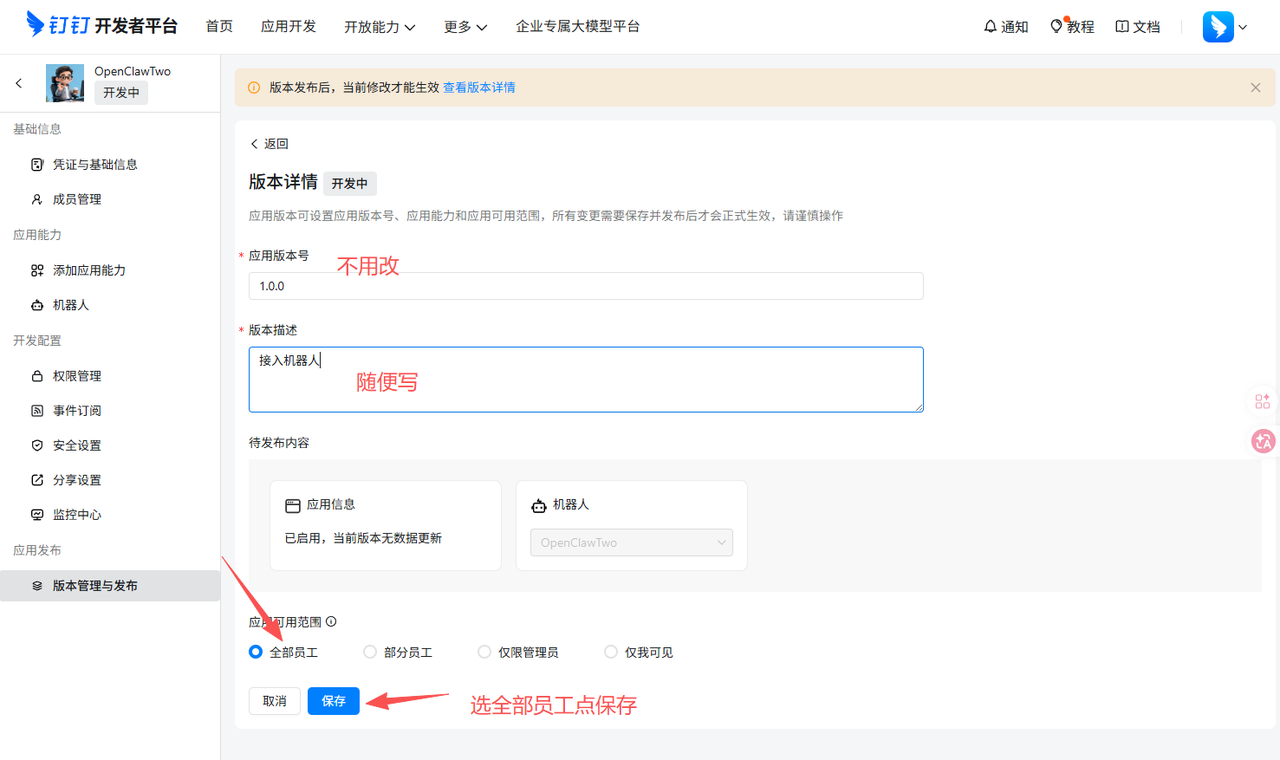Viewport: 1280px width, 760px height.
Task: Go to 应用开发 in top navigation
Action: tap(288, 27)
